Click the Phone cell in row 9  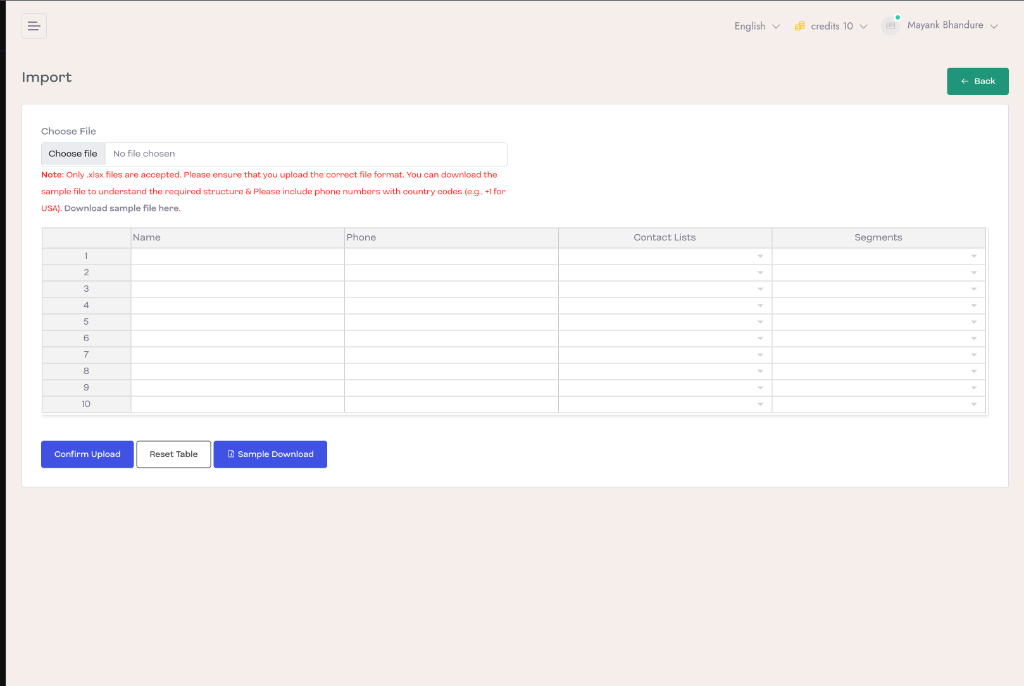(451, 388)
